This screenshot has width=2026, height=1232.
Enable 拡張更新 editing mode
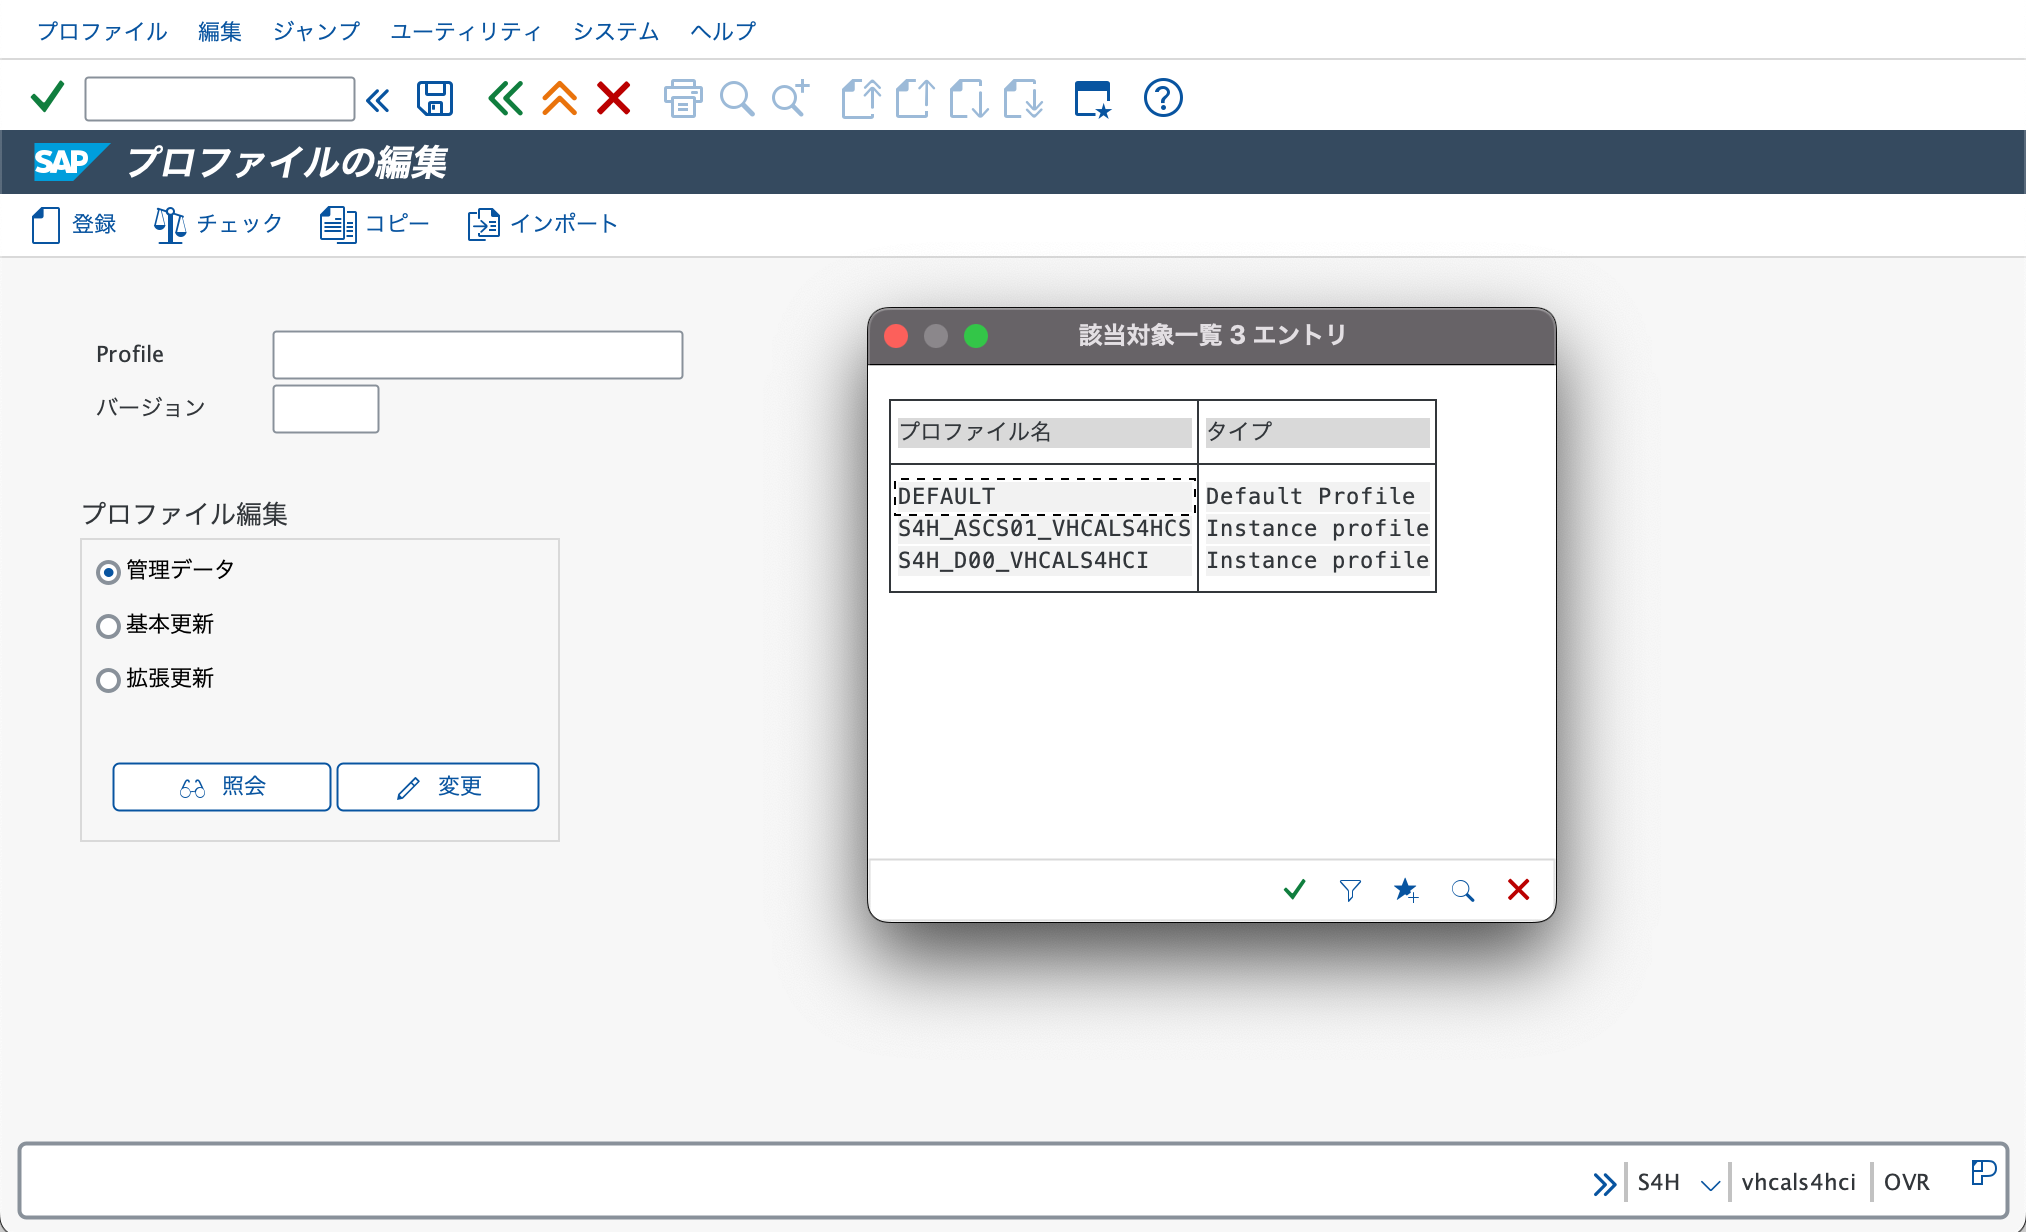pos(108,680)
